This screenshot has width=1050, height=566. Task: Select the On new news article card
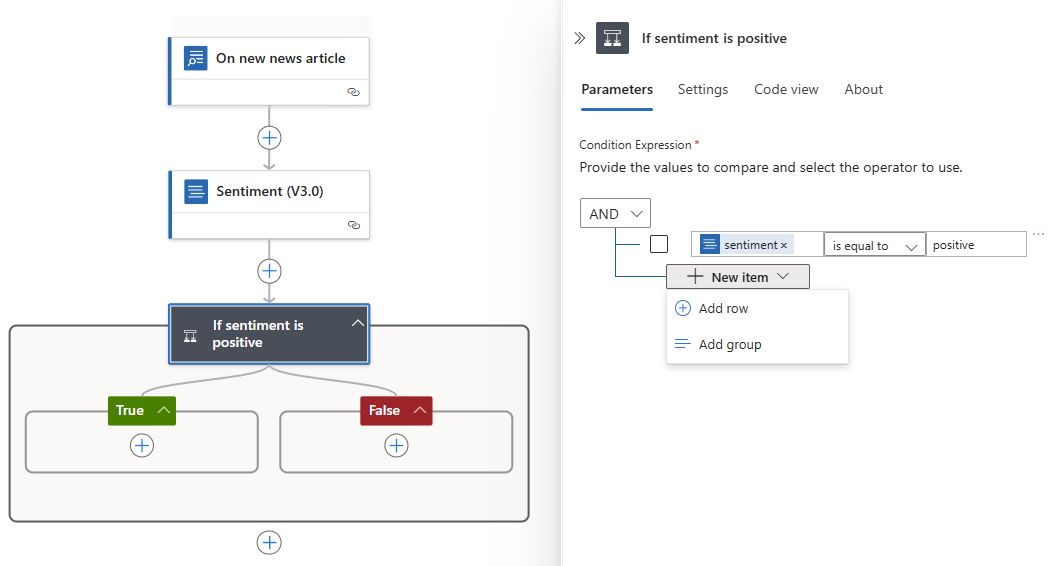[269, 71]
